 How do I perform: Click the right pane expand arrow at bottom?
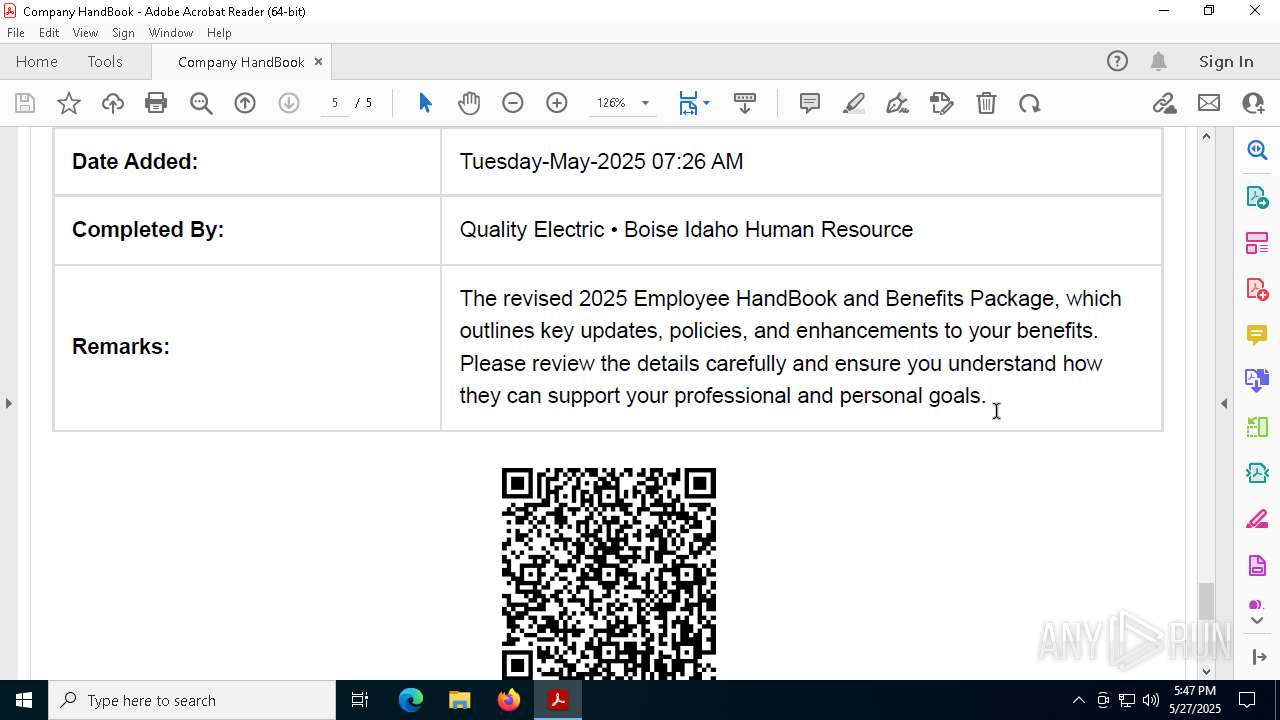point(1259,657)
